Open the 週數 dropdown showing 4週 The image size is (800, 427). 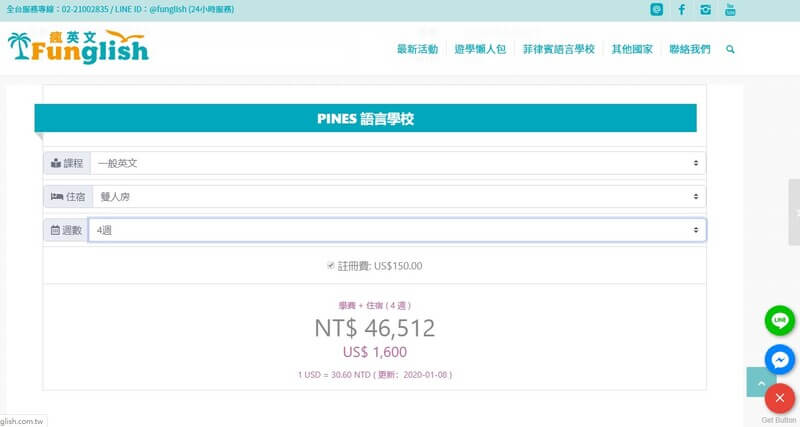[x=397, y=230]
